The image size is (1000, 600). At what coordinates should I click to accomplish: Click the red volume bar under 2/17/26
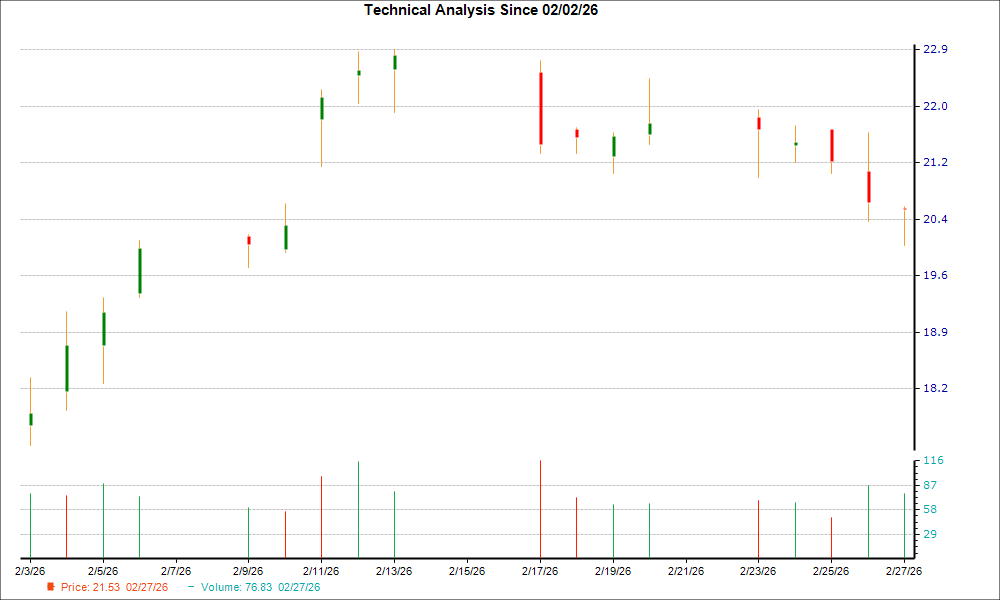click(x=541, y=510)
